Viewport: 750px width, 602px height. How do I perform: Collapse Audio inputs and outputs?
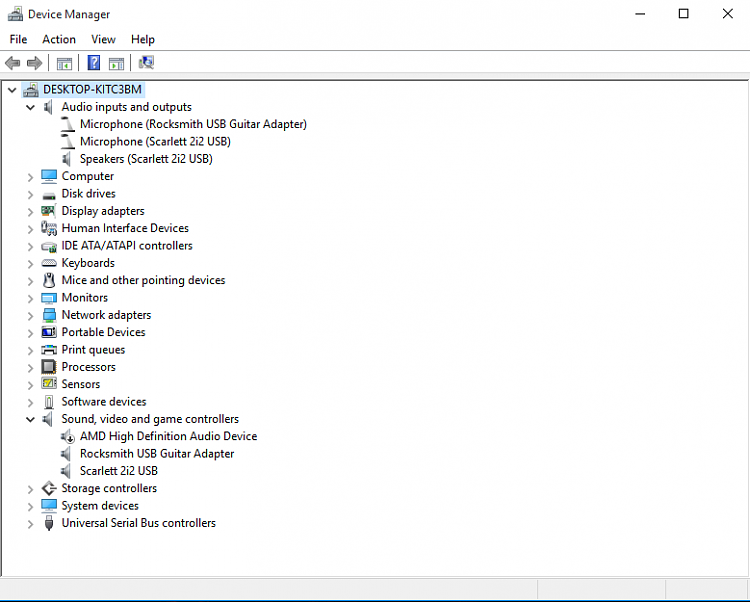tap(31, 108)
